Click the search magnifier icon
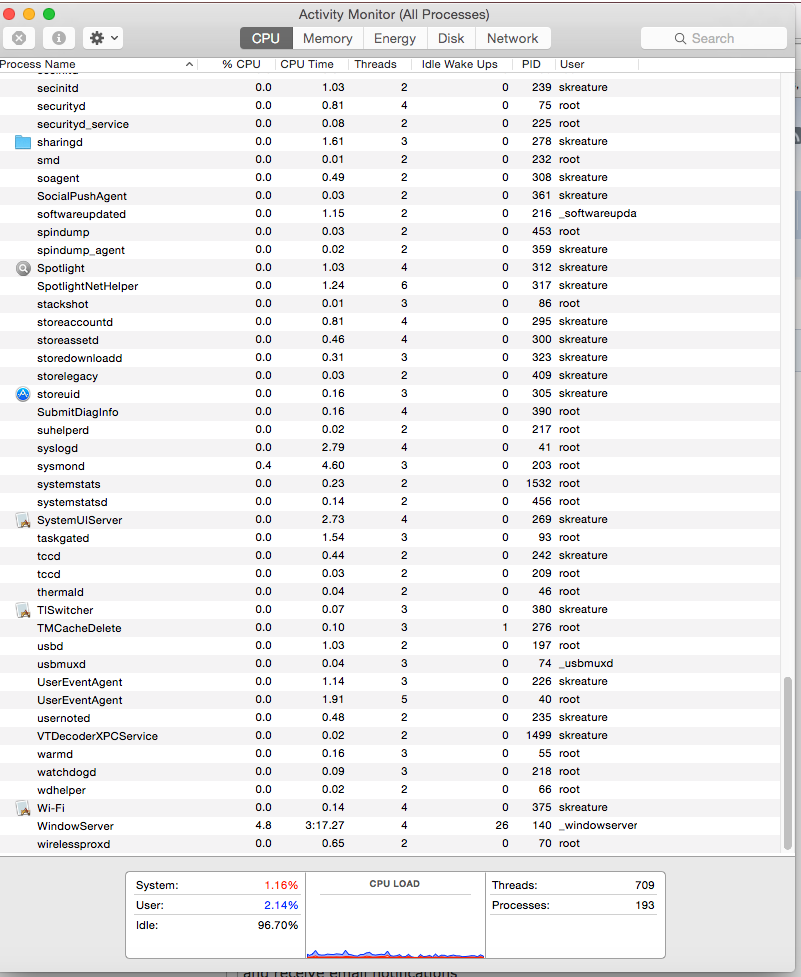801x977 pixels. [x=680, y=39]
